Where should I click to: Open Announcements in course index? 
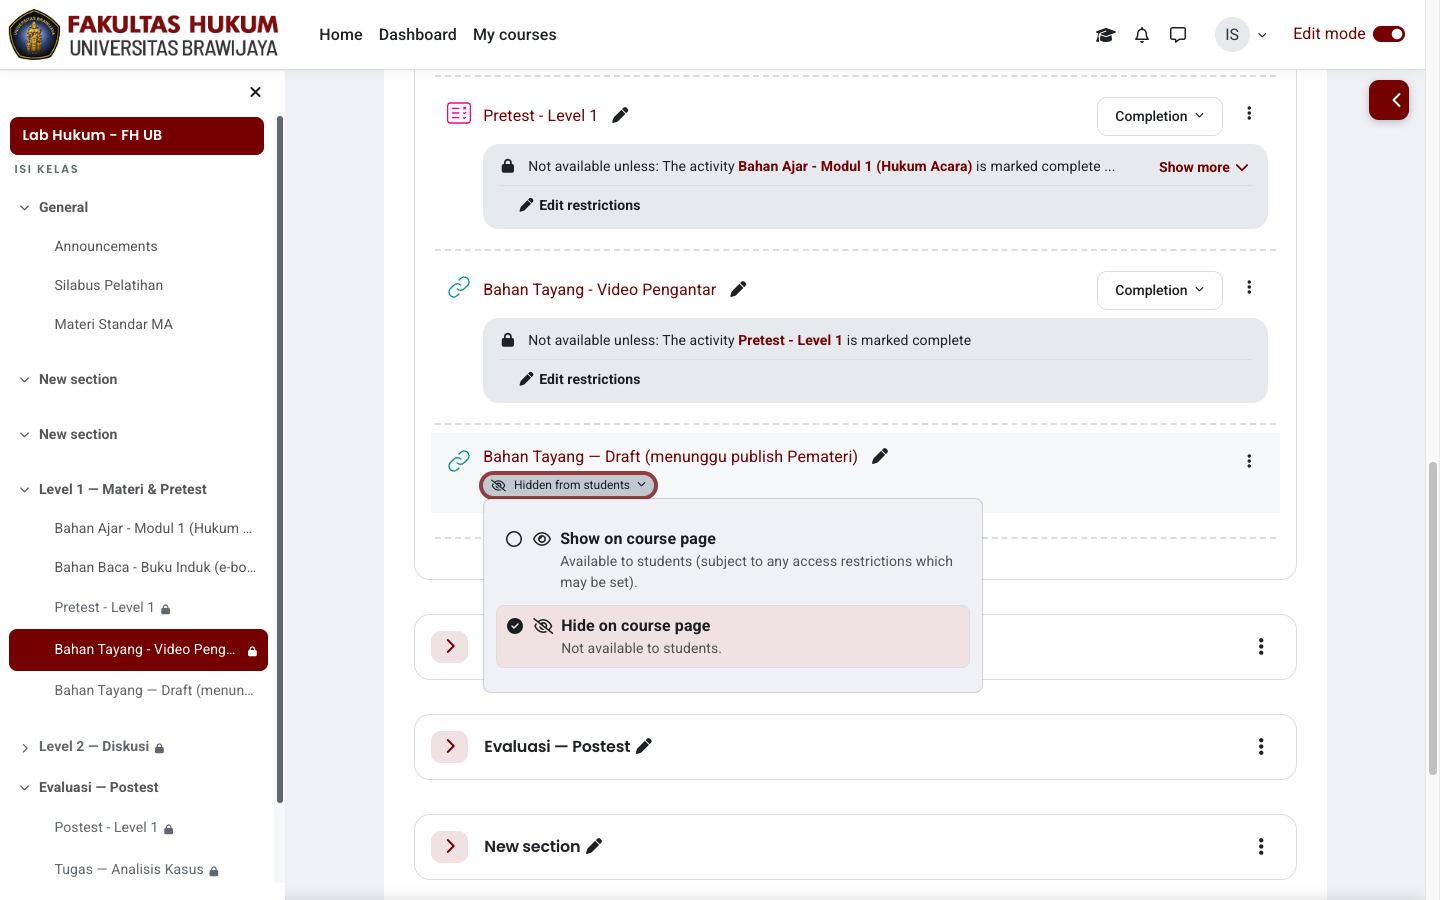106,246
